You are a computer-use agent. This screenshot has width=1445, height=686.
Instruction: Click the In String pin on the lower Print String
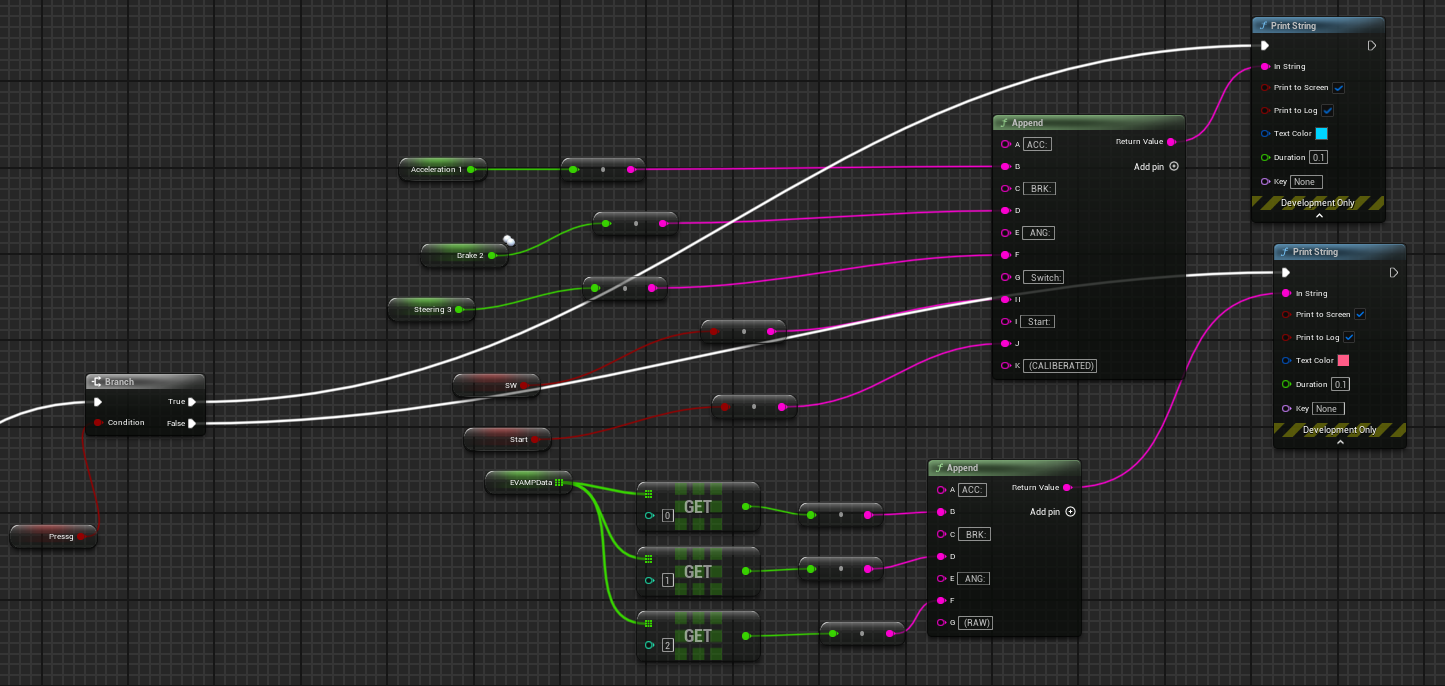coord(1285,292)
